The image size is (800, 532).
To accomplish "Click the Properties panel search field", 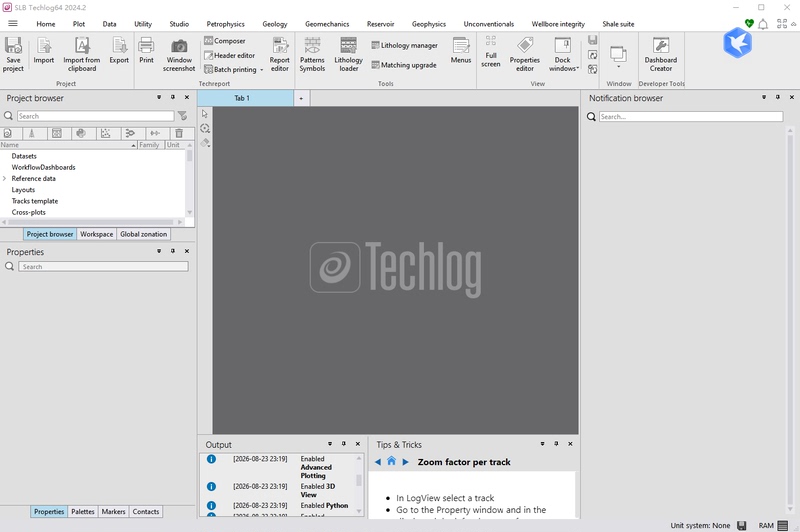I will (103, 267).
